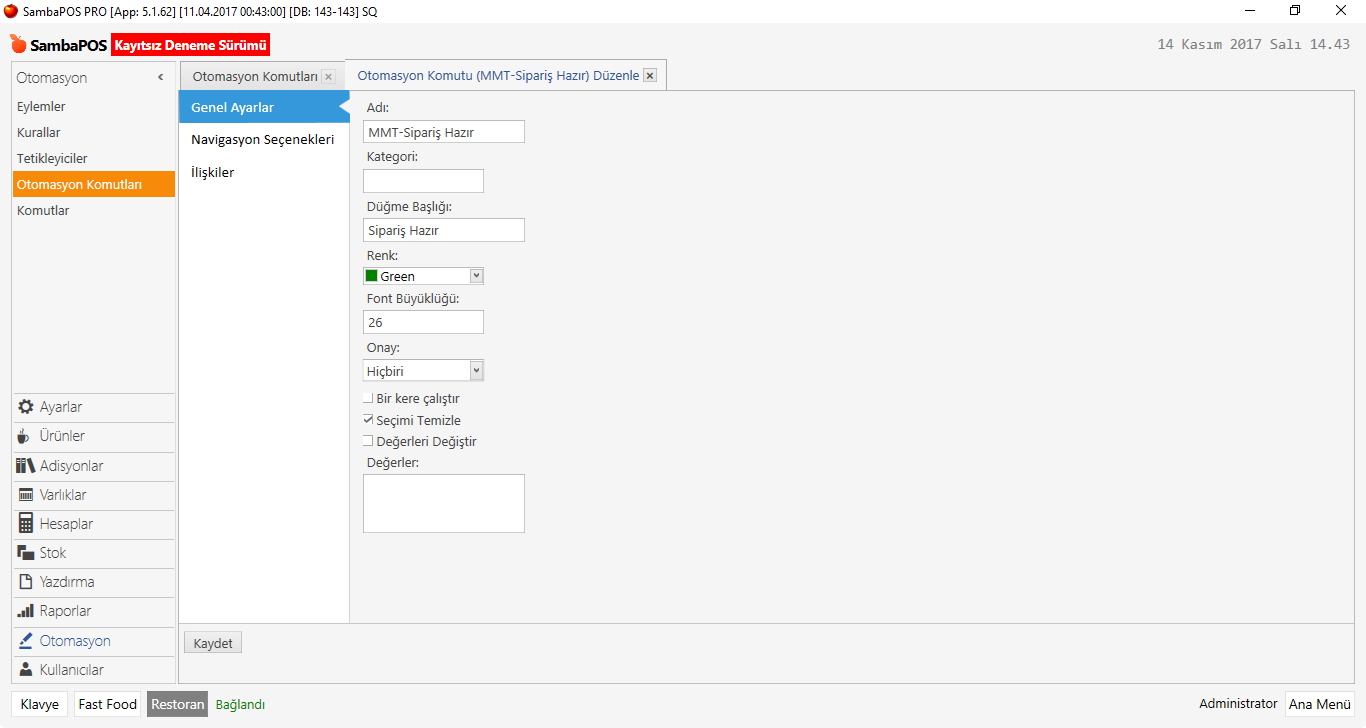1366x728 pixels.
Task: Click the Raporlar bar chart icon
Action: (x=26, y=611)
